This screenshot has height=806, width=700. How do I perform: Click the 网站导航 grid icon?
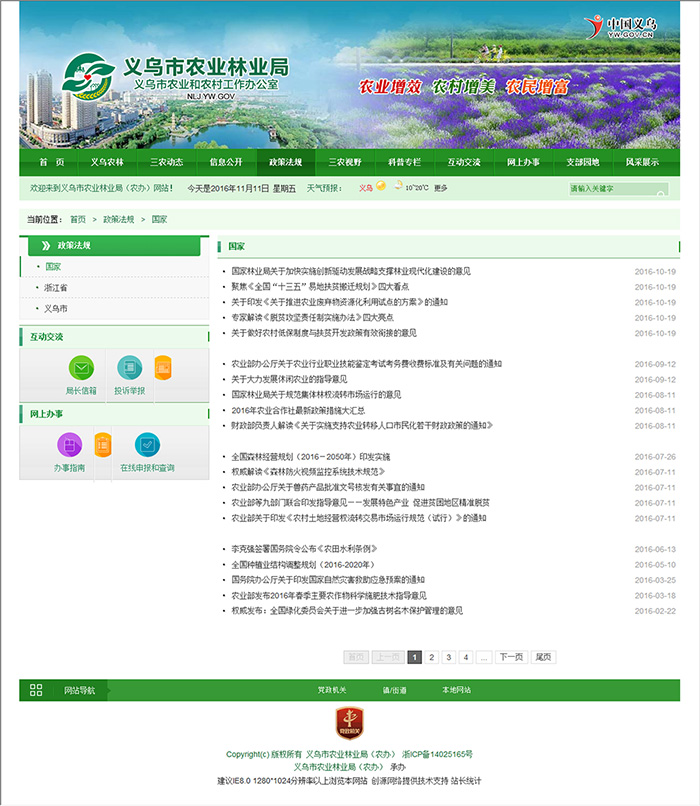pyautogui.click(x=36, y=690)
